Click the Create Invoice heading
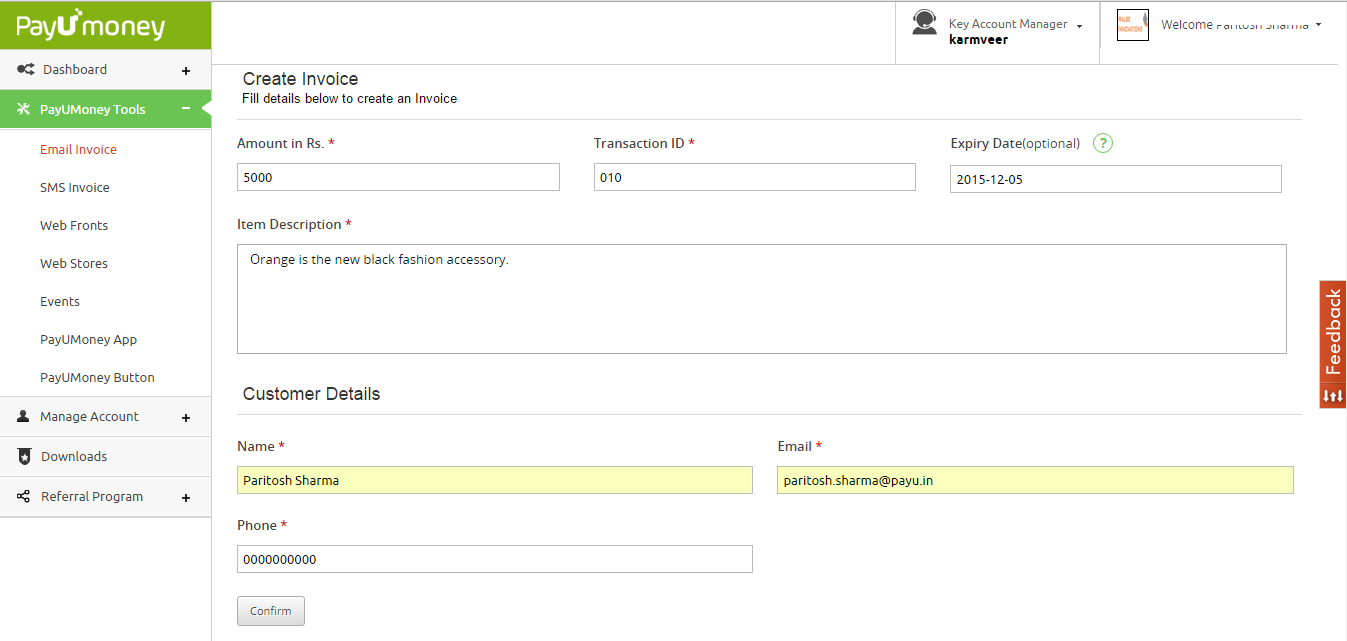 (300, 79)
